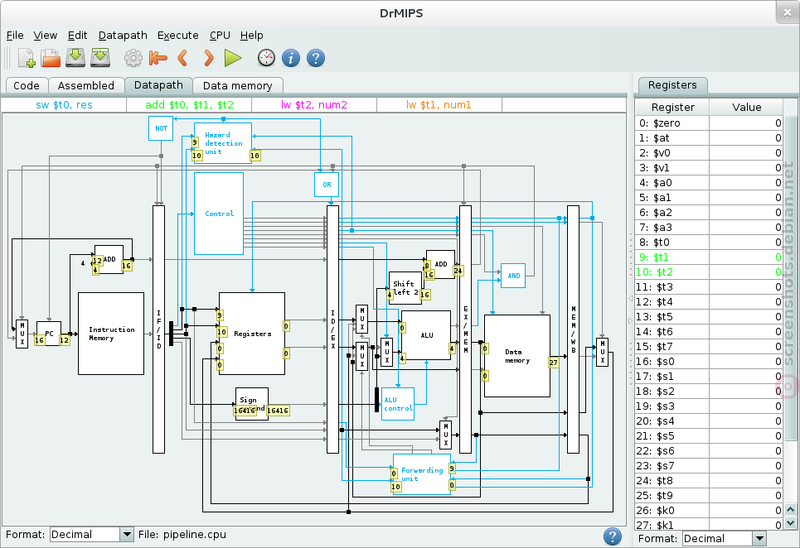
Task: Close the DrMIPS window
Action: 786,12
